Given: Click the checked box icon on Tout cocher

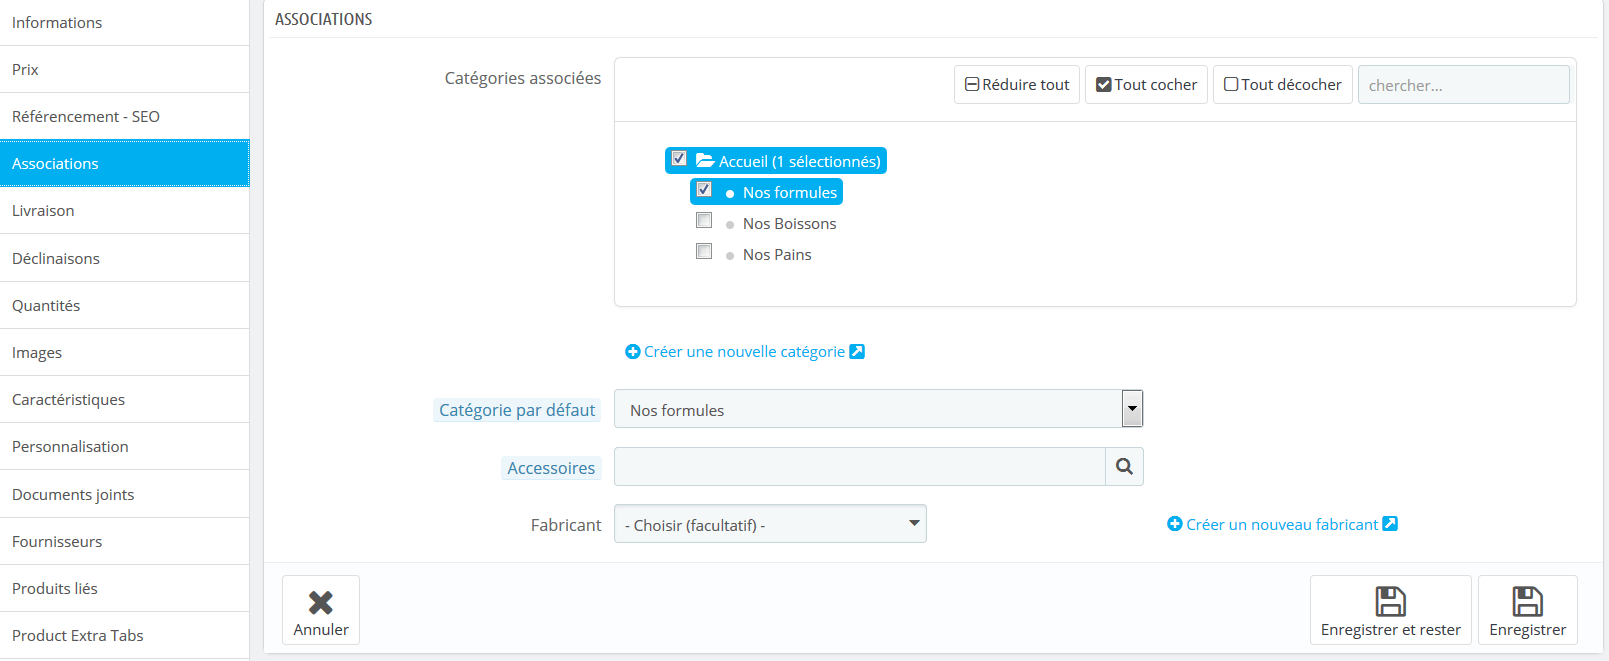Looking at the screenshot, I should [x=1105, y=84].
